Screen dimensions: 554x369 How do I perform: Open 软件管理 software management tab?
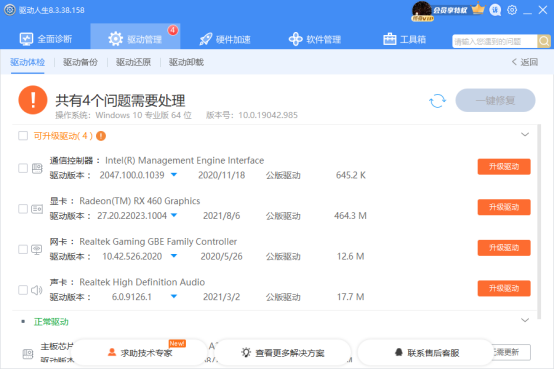click(x=315, y=39)
